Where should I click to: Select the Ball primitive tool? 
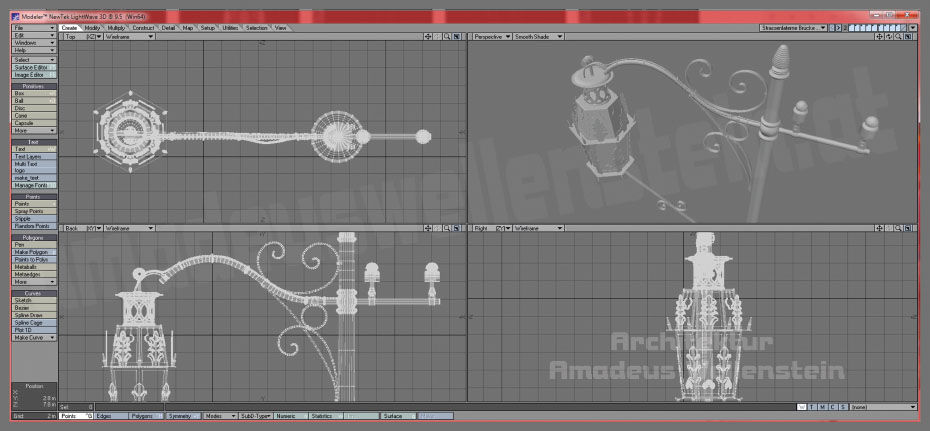tap(34, 101)
